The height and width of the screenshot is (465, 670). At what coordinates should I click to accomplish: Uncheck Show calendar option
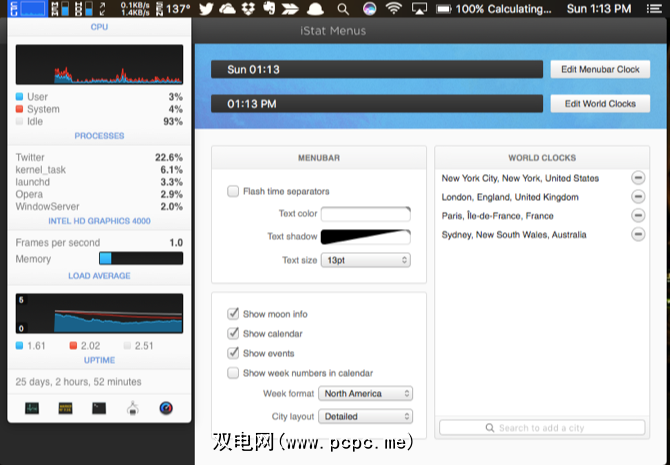[x=233, y=333]
